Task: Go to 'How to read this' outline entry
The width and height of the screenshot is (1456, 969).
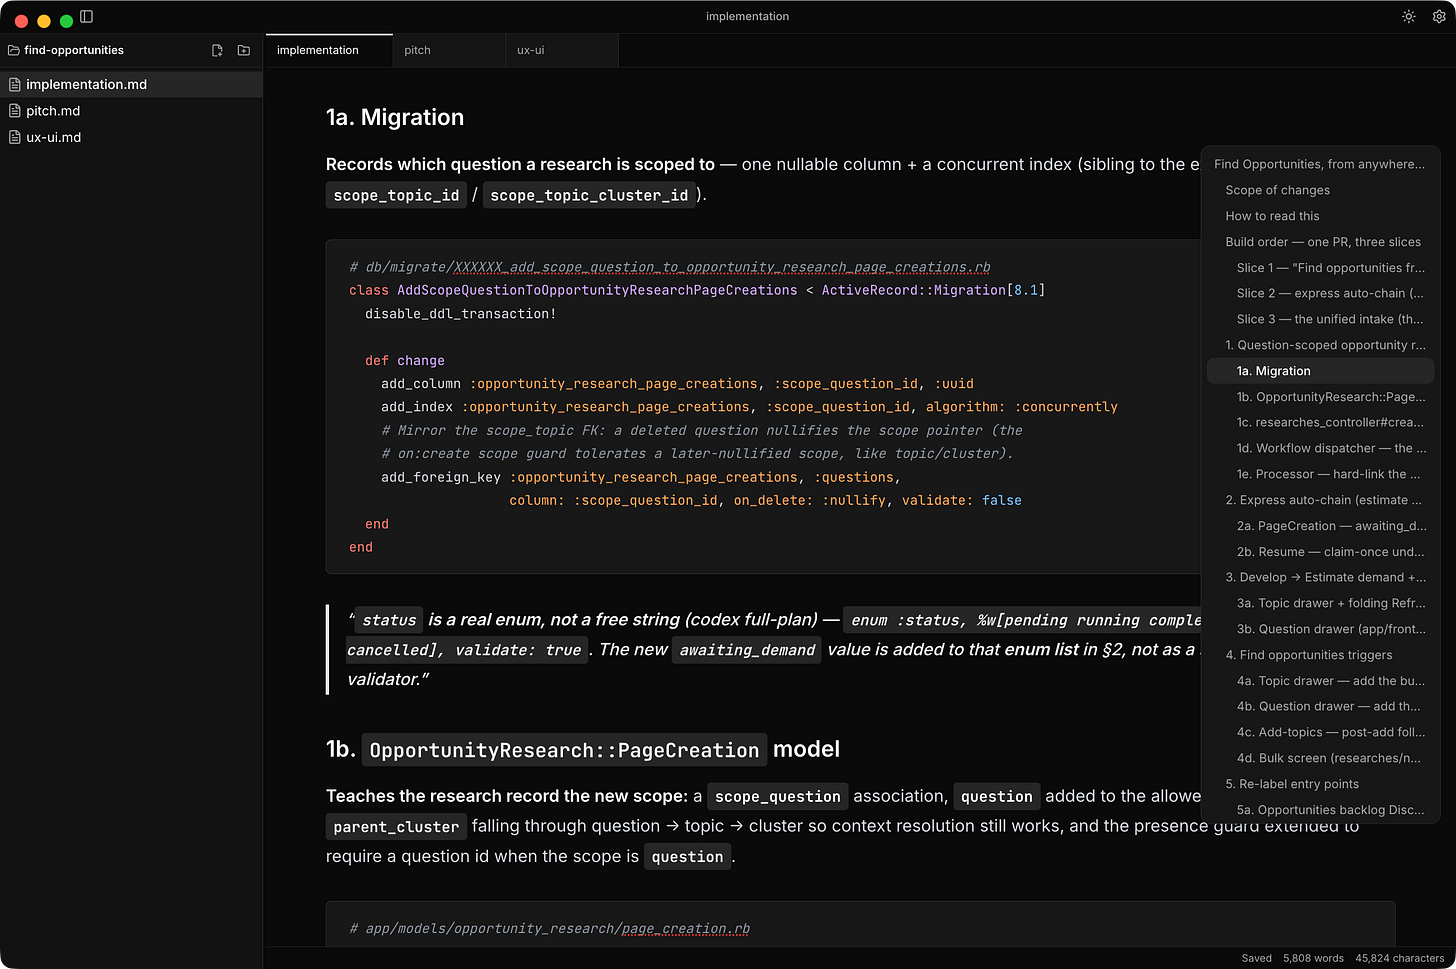Action: [1320, 216]
